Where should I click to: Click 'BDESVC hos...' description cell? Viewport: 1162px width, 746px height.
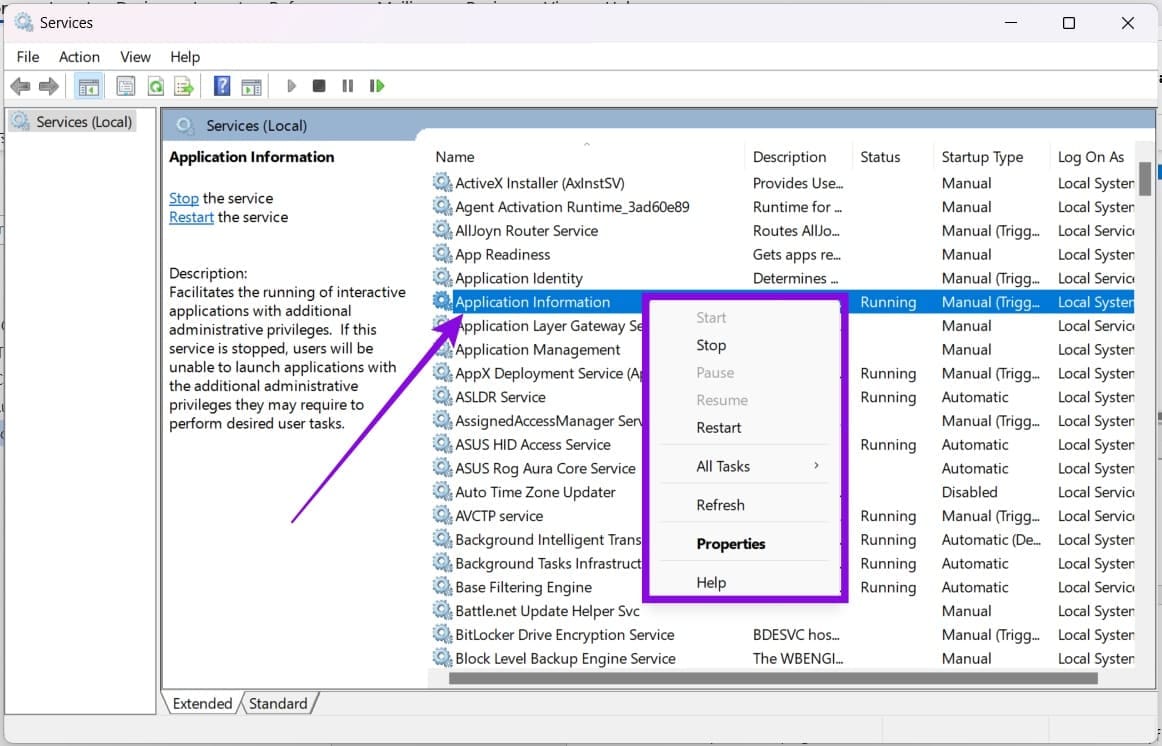(x=796, y=635)
